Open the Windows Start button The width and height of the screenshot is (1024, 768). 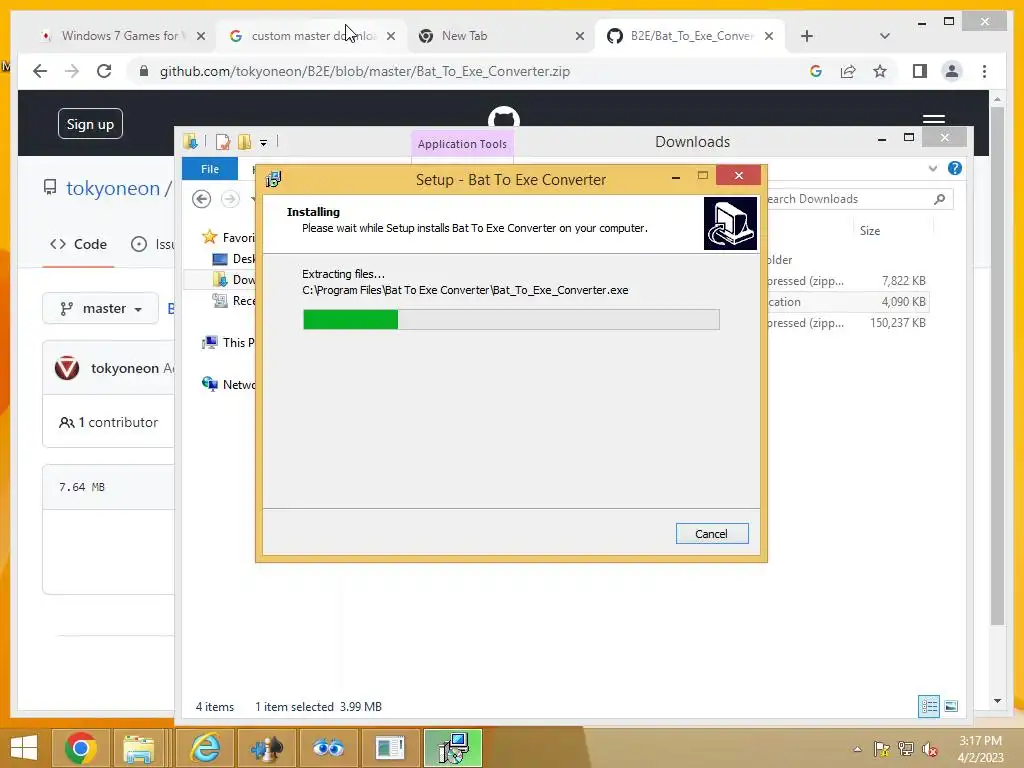pyautogui.click(x=24, y=748)
